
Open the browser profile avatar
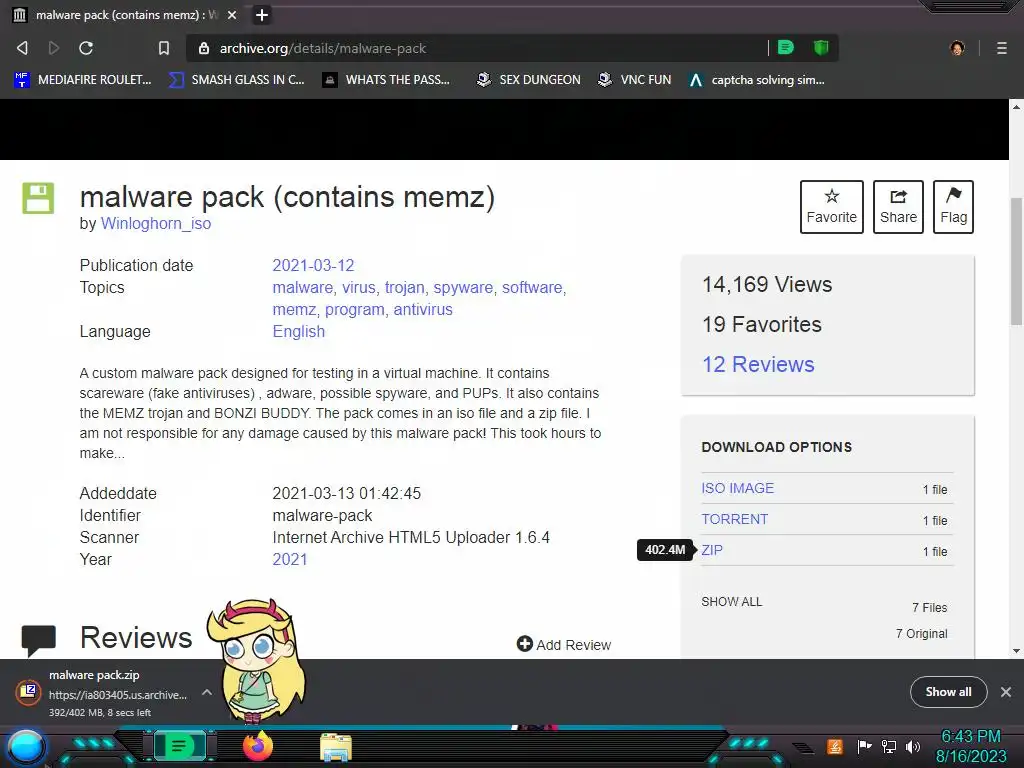pyautogui.click(x=957, y=48)
